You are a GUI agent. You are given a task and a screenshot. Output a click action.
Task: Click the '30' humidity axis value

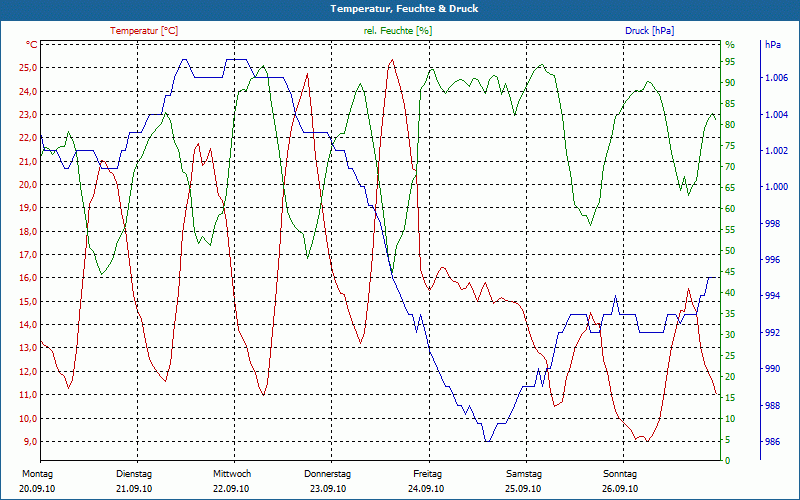(730, 335)
